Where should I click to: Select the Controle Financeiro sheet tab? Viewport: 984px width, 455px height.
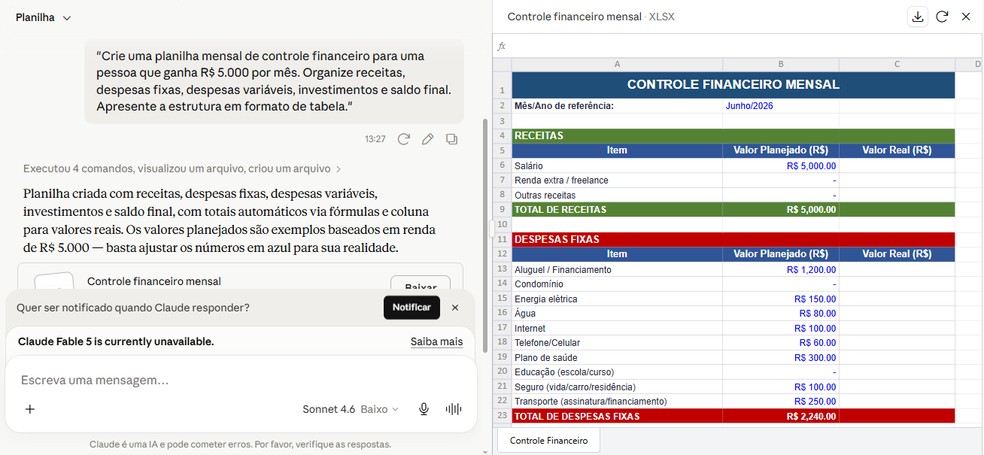pos(548,441)
